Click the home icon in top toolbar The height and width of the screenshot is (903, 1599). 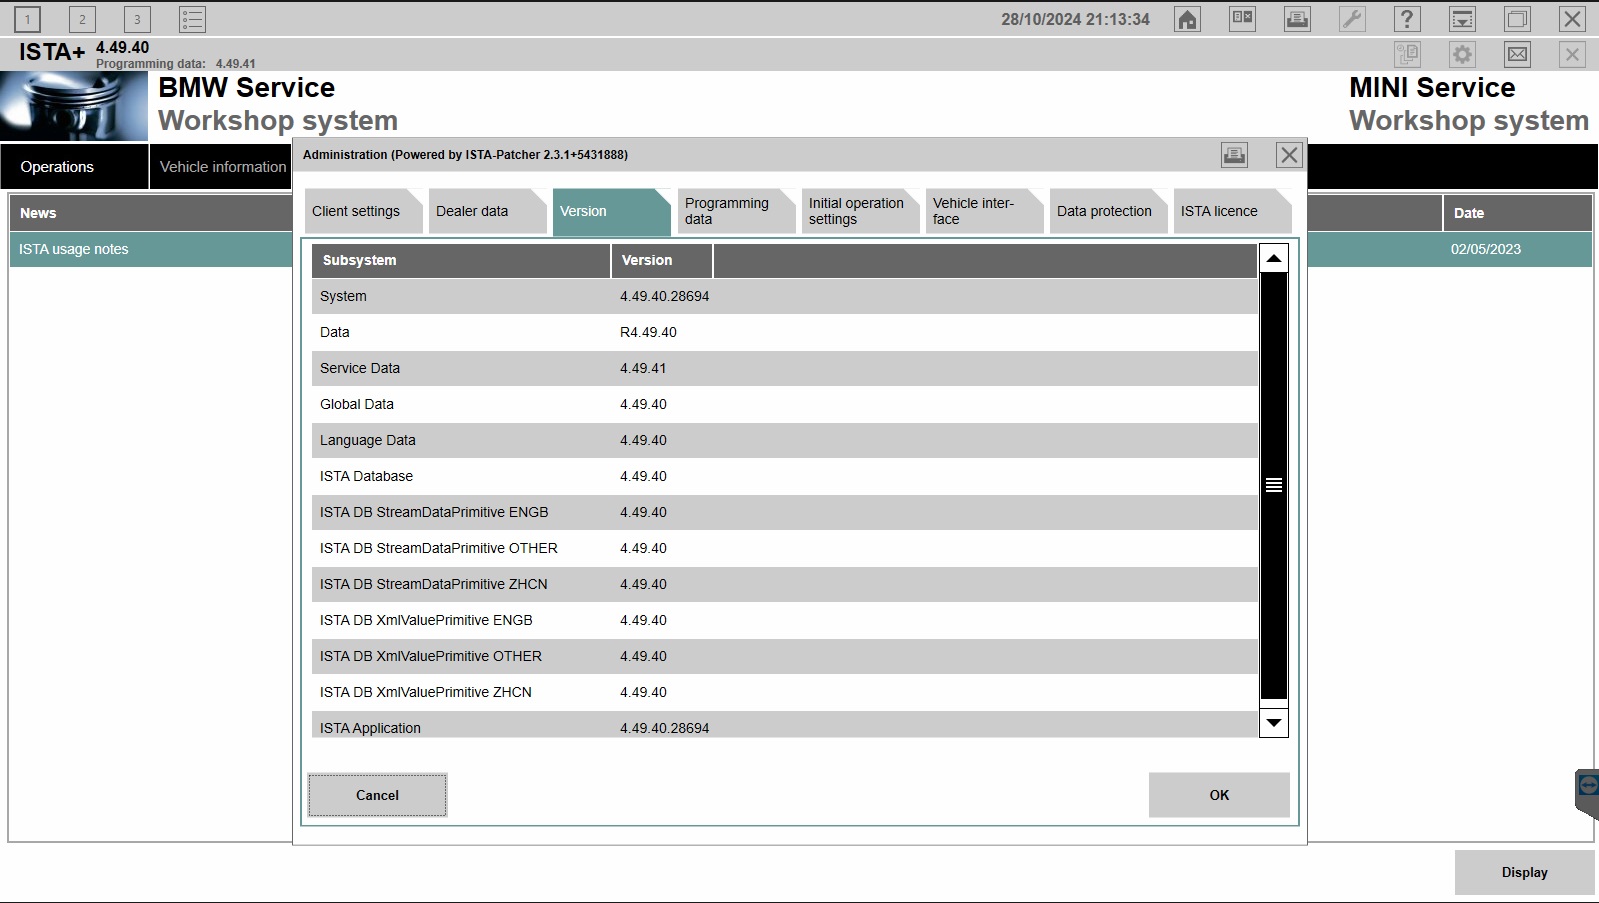pyautogui.click(x=1187, y=19)
